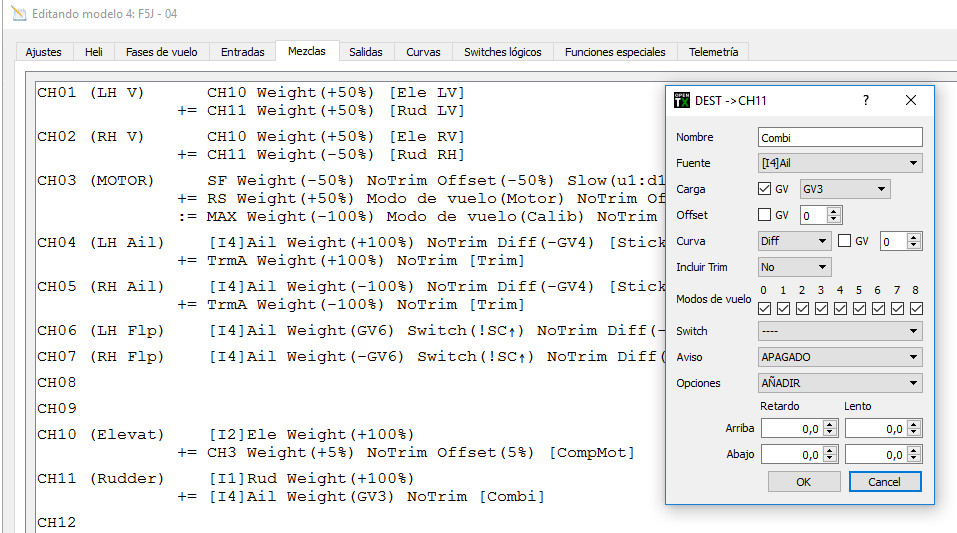The height and width of the screenshot is (533, 957).
Task: Close the DEST CH11 dialog
Action: click(x=910, y=100)
